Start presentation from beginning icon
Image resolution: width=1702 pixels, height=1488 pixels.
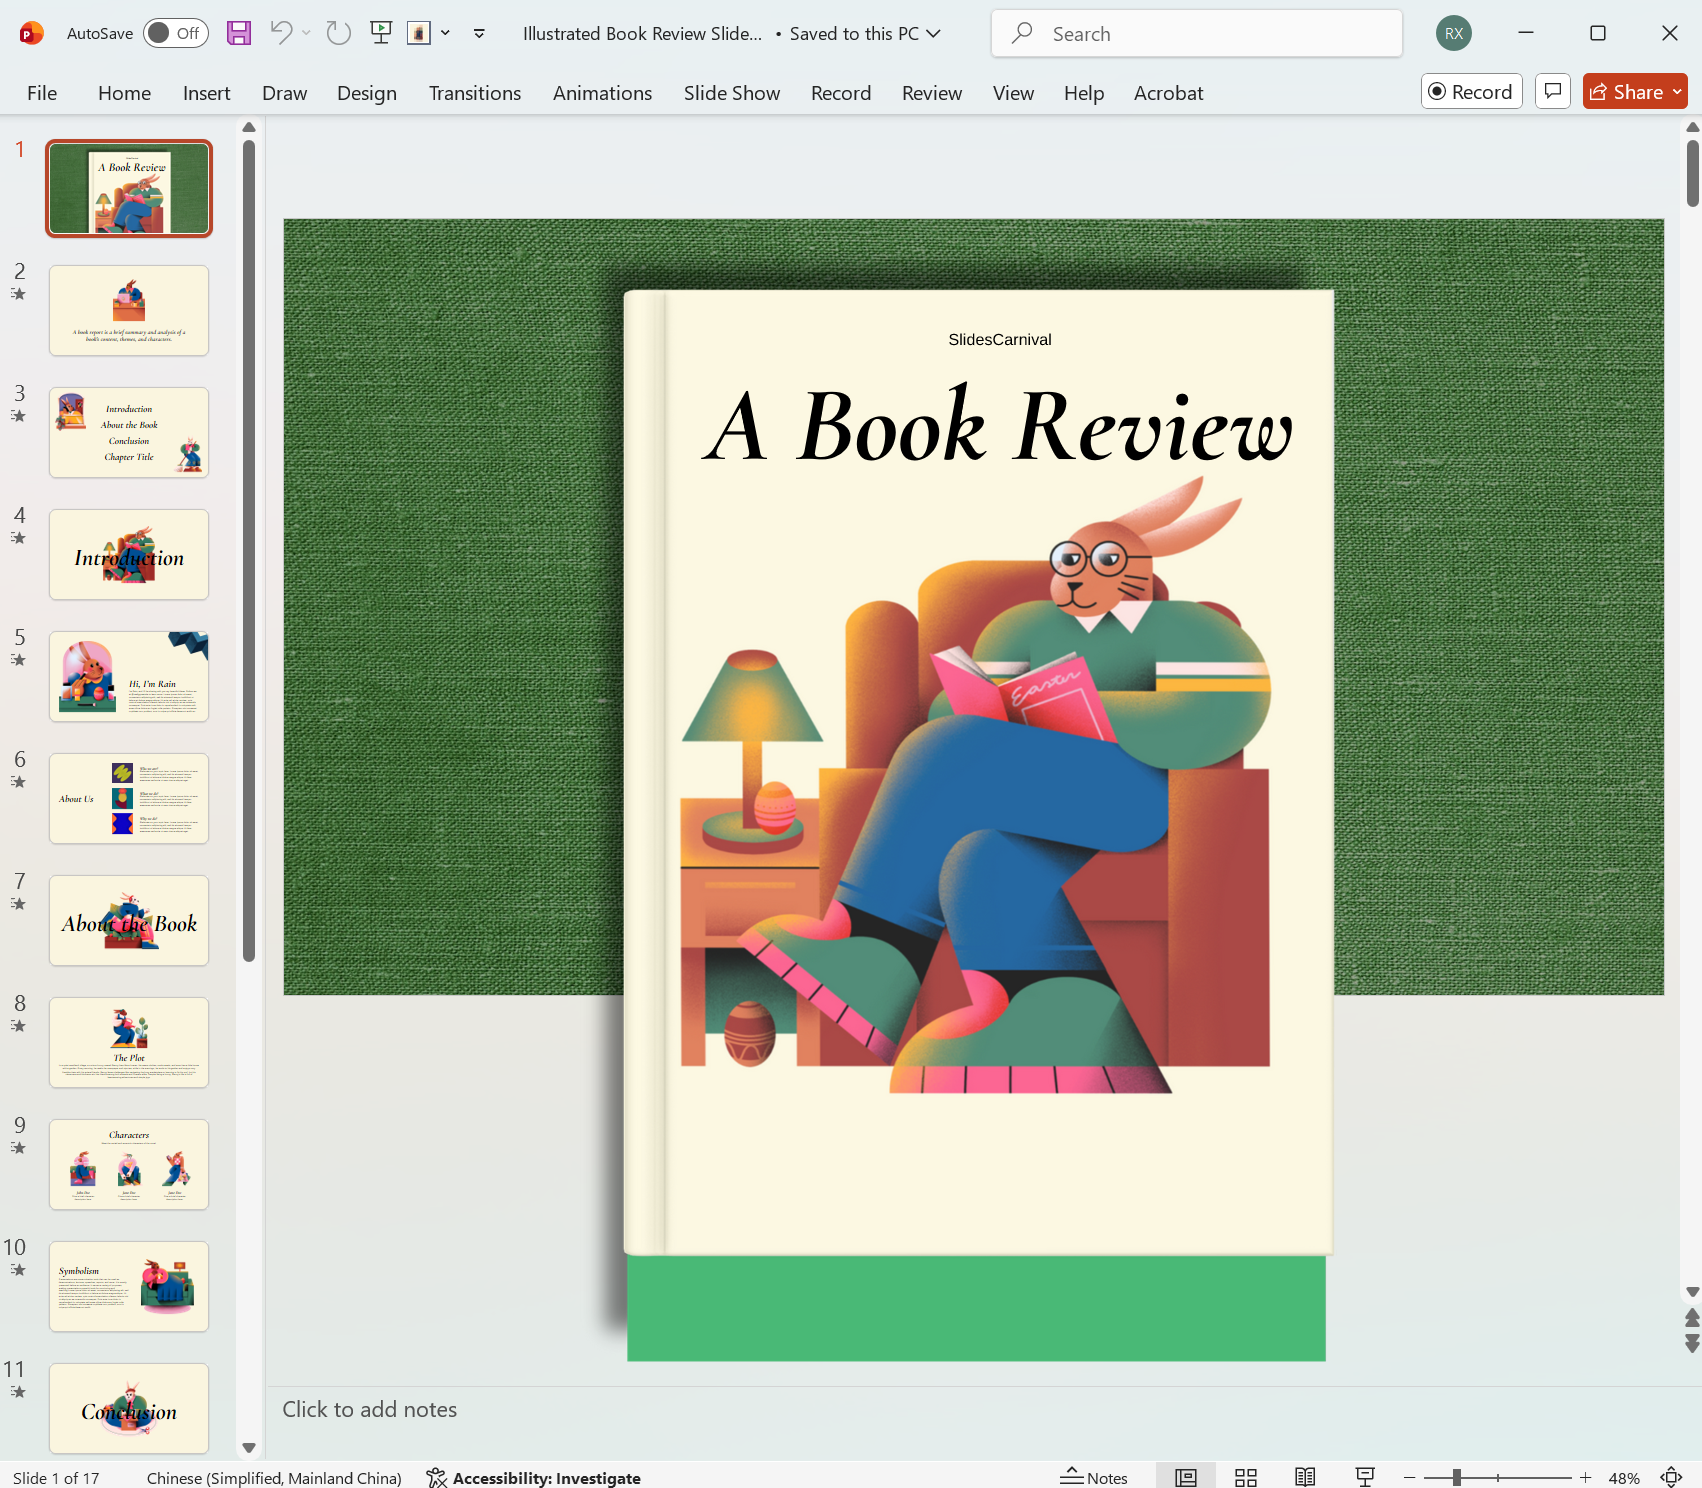point(380,33)
